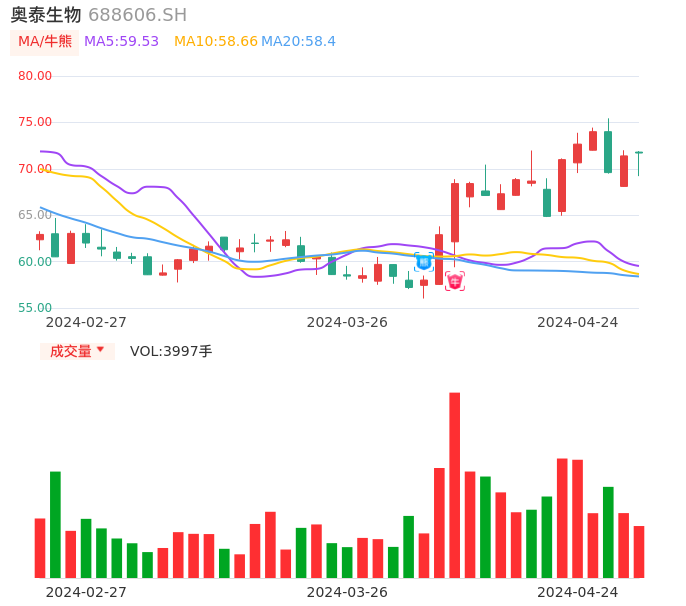Viewport: 686px width, 606px height.
Task: Click the stock name 奥泰生物
Action: [46, 15]
